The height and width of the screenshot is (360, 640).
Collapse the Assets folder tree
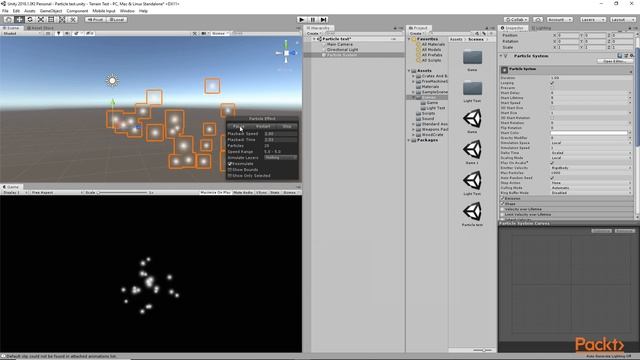pos(409,71)
